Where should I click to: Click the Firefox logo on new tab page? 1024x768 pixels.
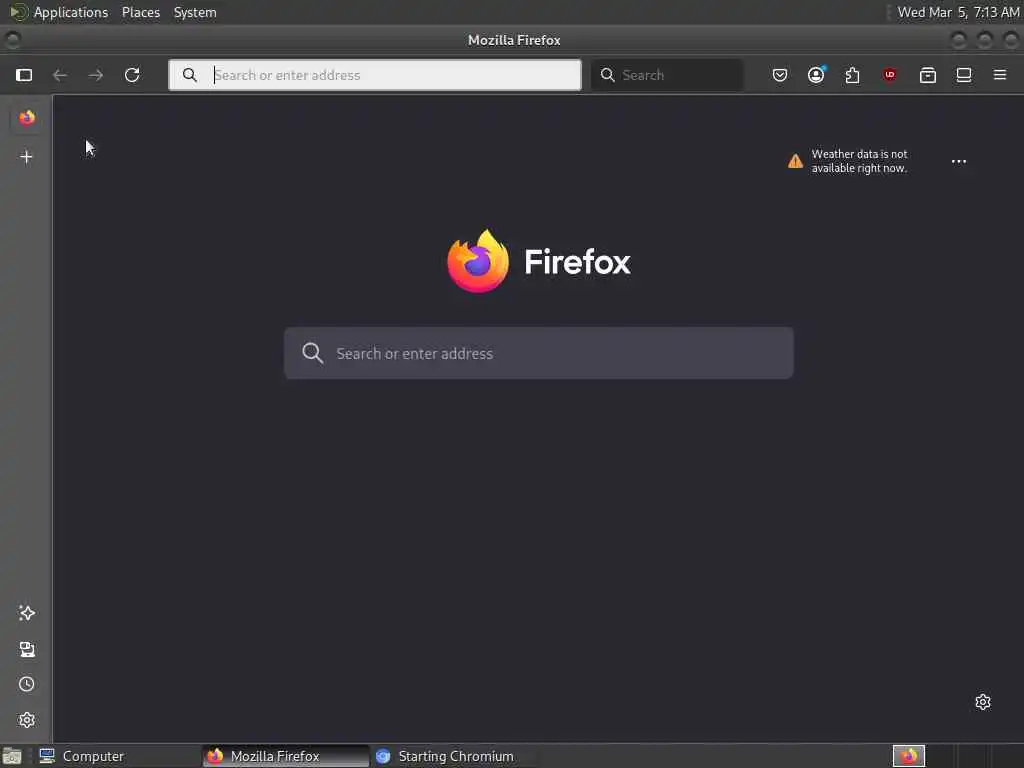coord(539,261)
